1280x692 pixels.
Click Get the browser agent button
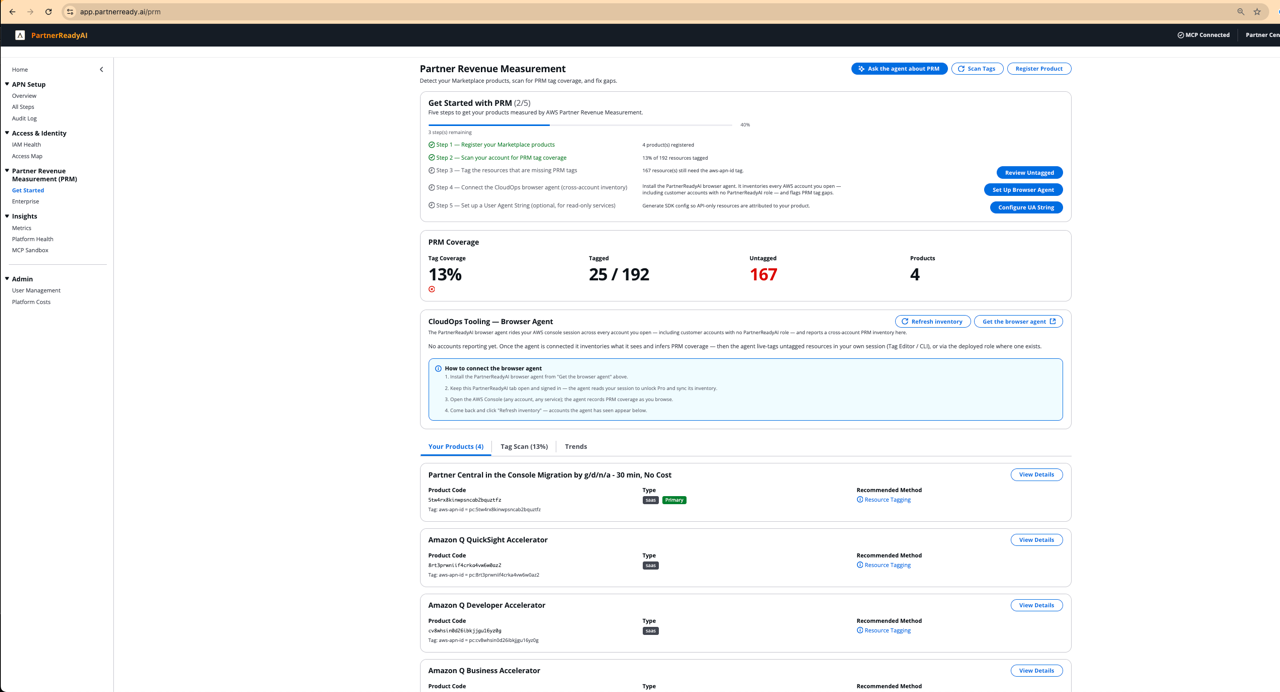coord(1018,322)
